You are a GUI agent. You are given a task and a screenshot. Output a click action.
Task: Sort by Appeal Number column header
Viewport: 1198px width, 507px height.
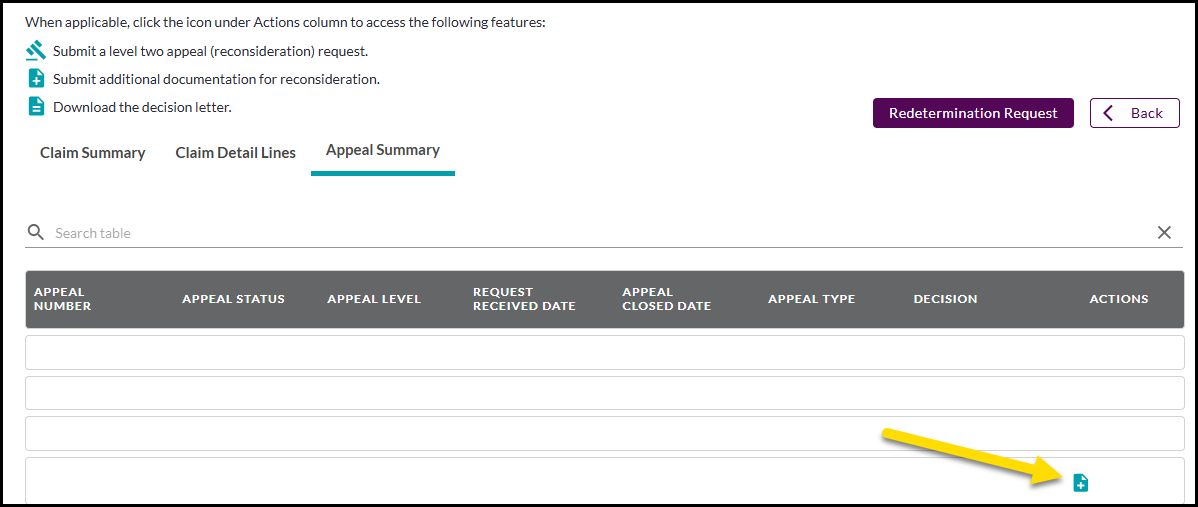63,299
